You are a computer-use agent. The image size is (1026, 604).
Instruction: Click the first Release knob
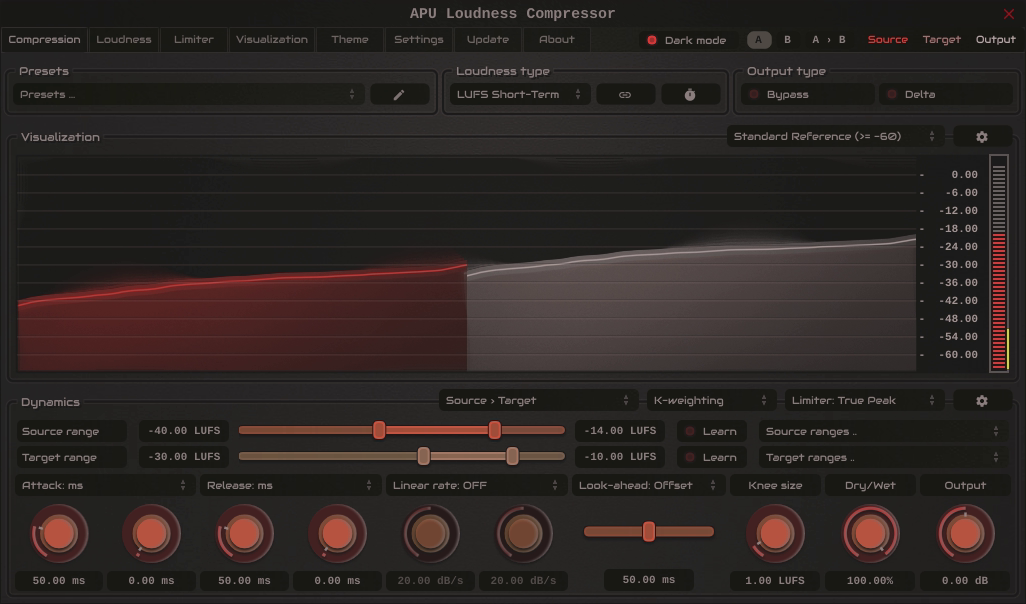244,534
